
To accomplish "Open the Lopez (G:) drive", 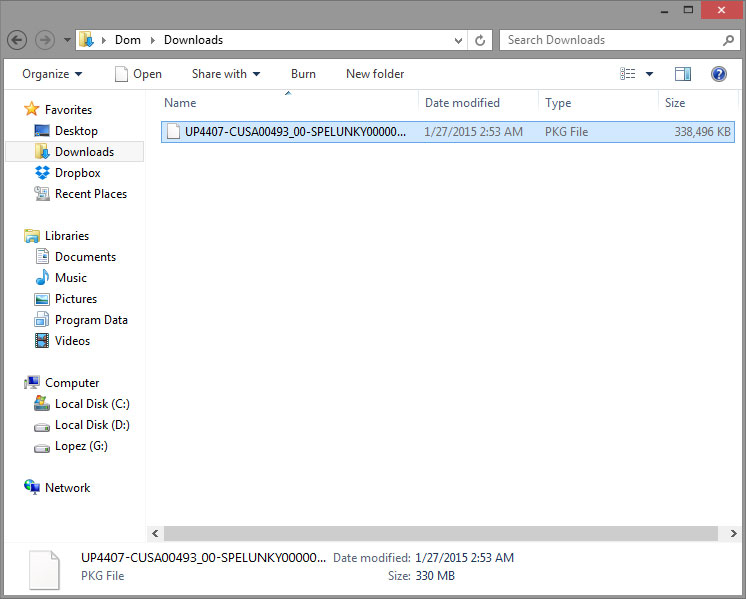I will click(81, 446).
